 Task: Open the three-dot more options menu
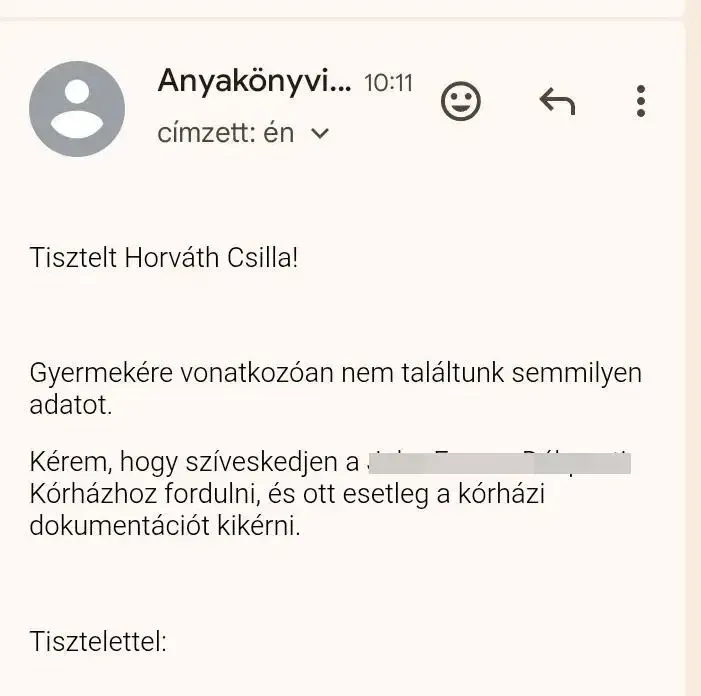click(x=641, y=101)
